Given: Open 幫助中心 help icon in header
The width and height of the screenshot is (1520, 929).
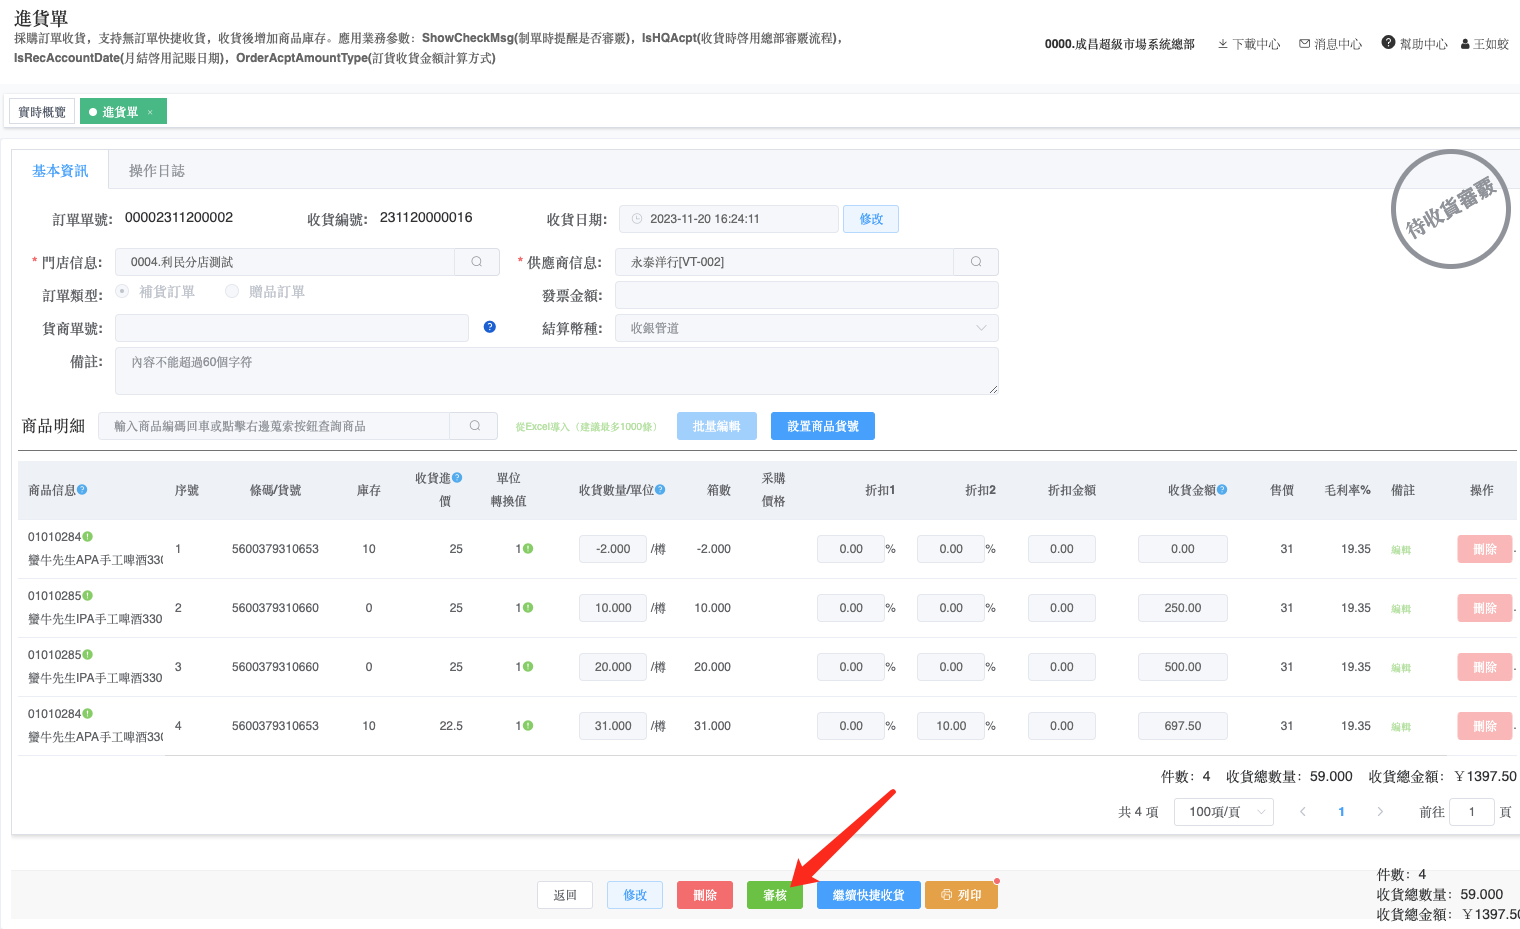Looking at the screenshot, I should [x=1388, y=43].
